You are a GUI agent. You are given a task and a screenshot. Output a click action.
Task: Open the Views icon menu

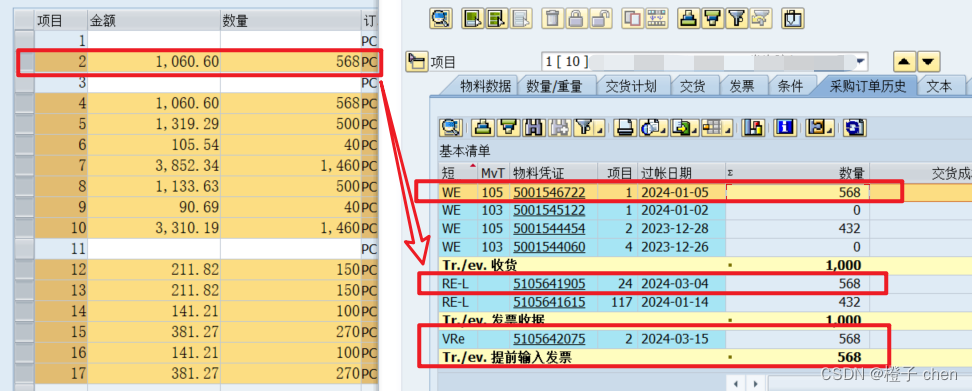[653, 128]
